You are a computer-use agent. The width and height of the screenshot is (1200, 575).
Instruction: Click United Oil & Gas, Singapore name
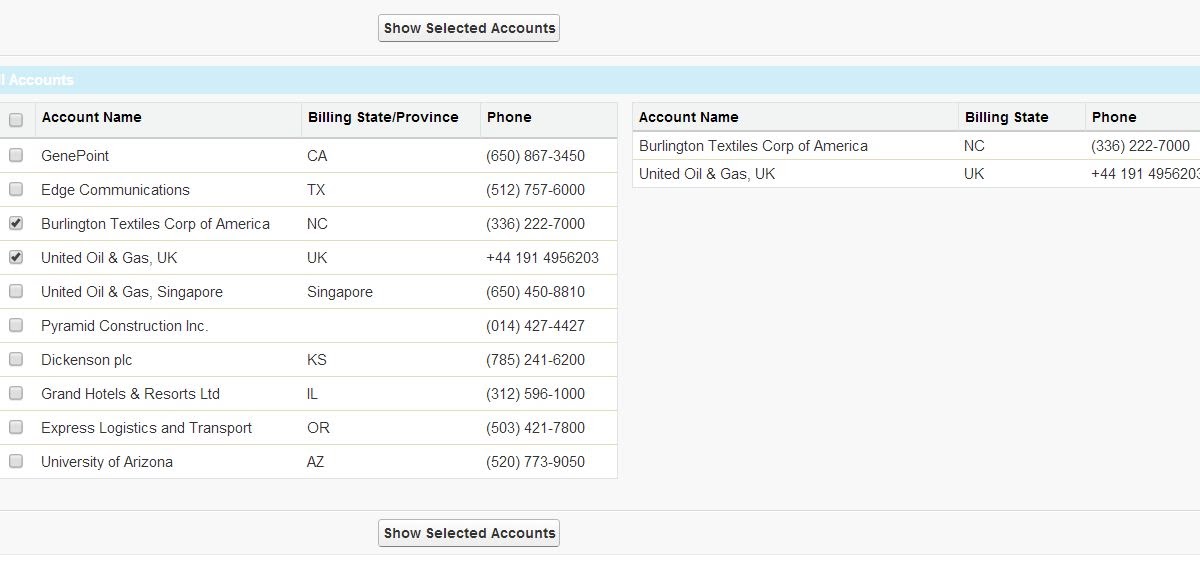point(132,292)
